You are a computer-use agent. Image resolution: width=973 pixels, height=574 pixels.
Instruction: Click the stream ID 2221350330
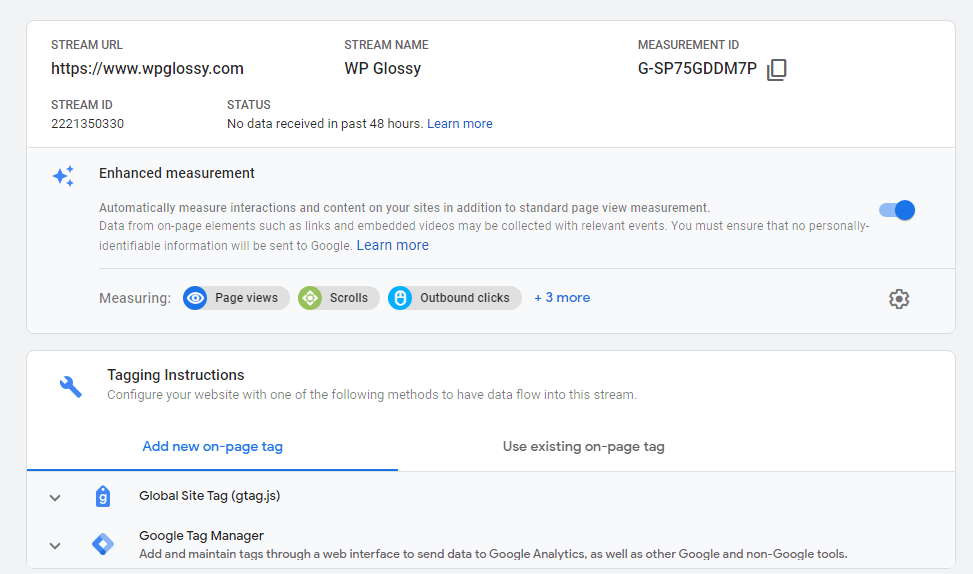(87, 123)
